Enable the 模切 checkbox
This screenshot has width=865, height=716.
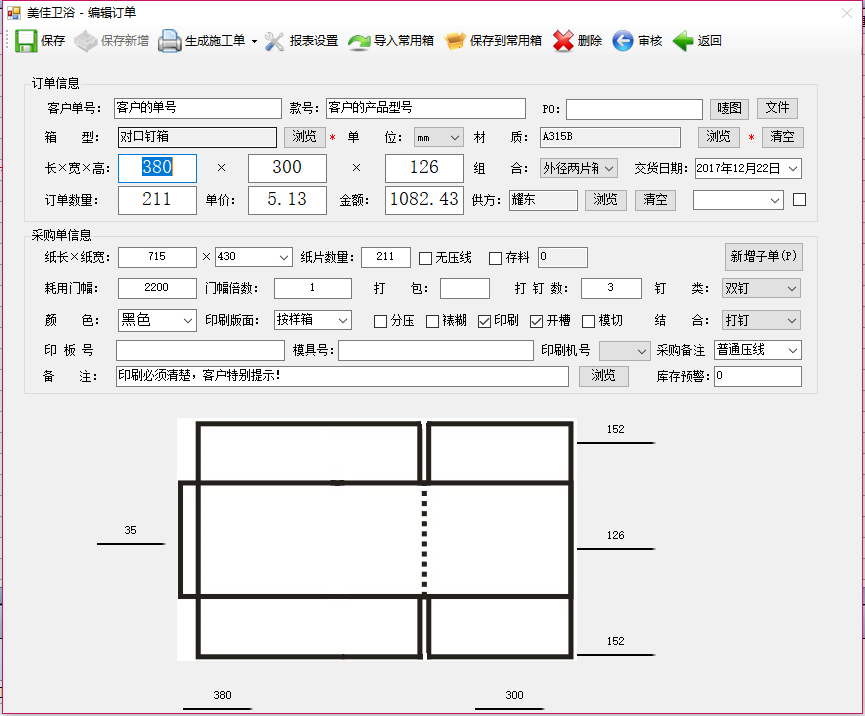tap(589, 322)
